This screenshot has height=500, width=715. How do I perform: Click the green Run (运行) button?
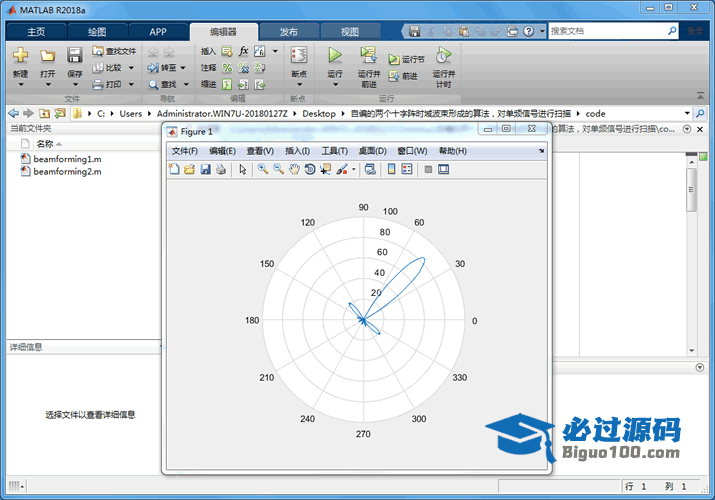tap(335, 56)
